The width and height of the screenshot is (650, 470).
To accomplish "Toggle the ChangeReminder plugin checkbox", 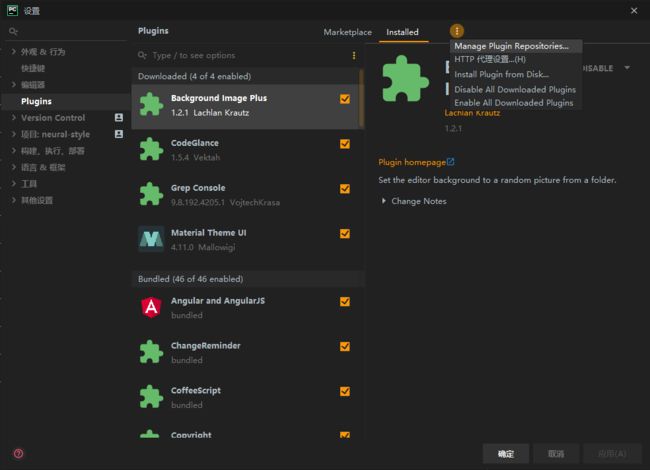I will 345,346.
